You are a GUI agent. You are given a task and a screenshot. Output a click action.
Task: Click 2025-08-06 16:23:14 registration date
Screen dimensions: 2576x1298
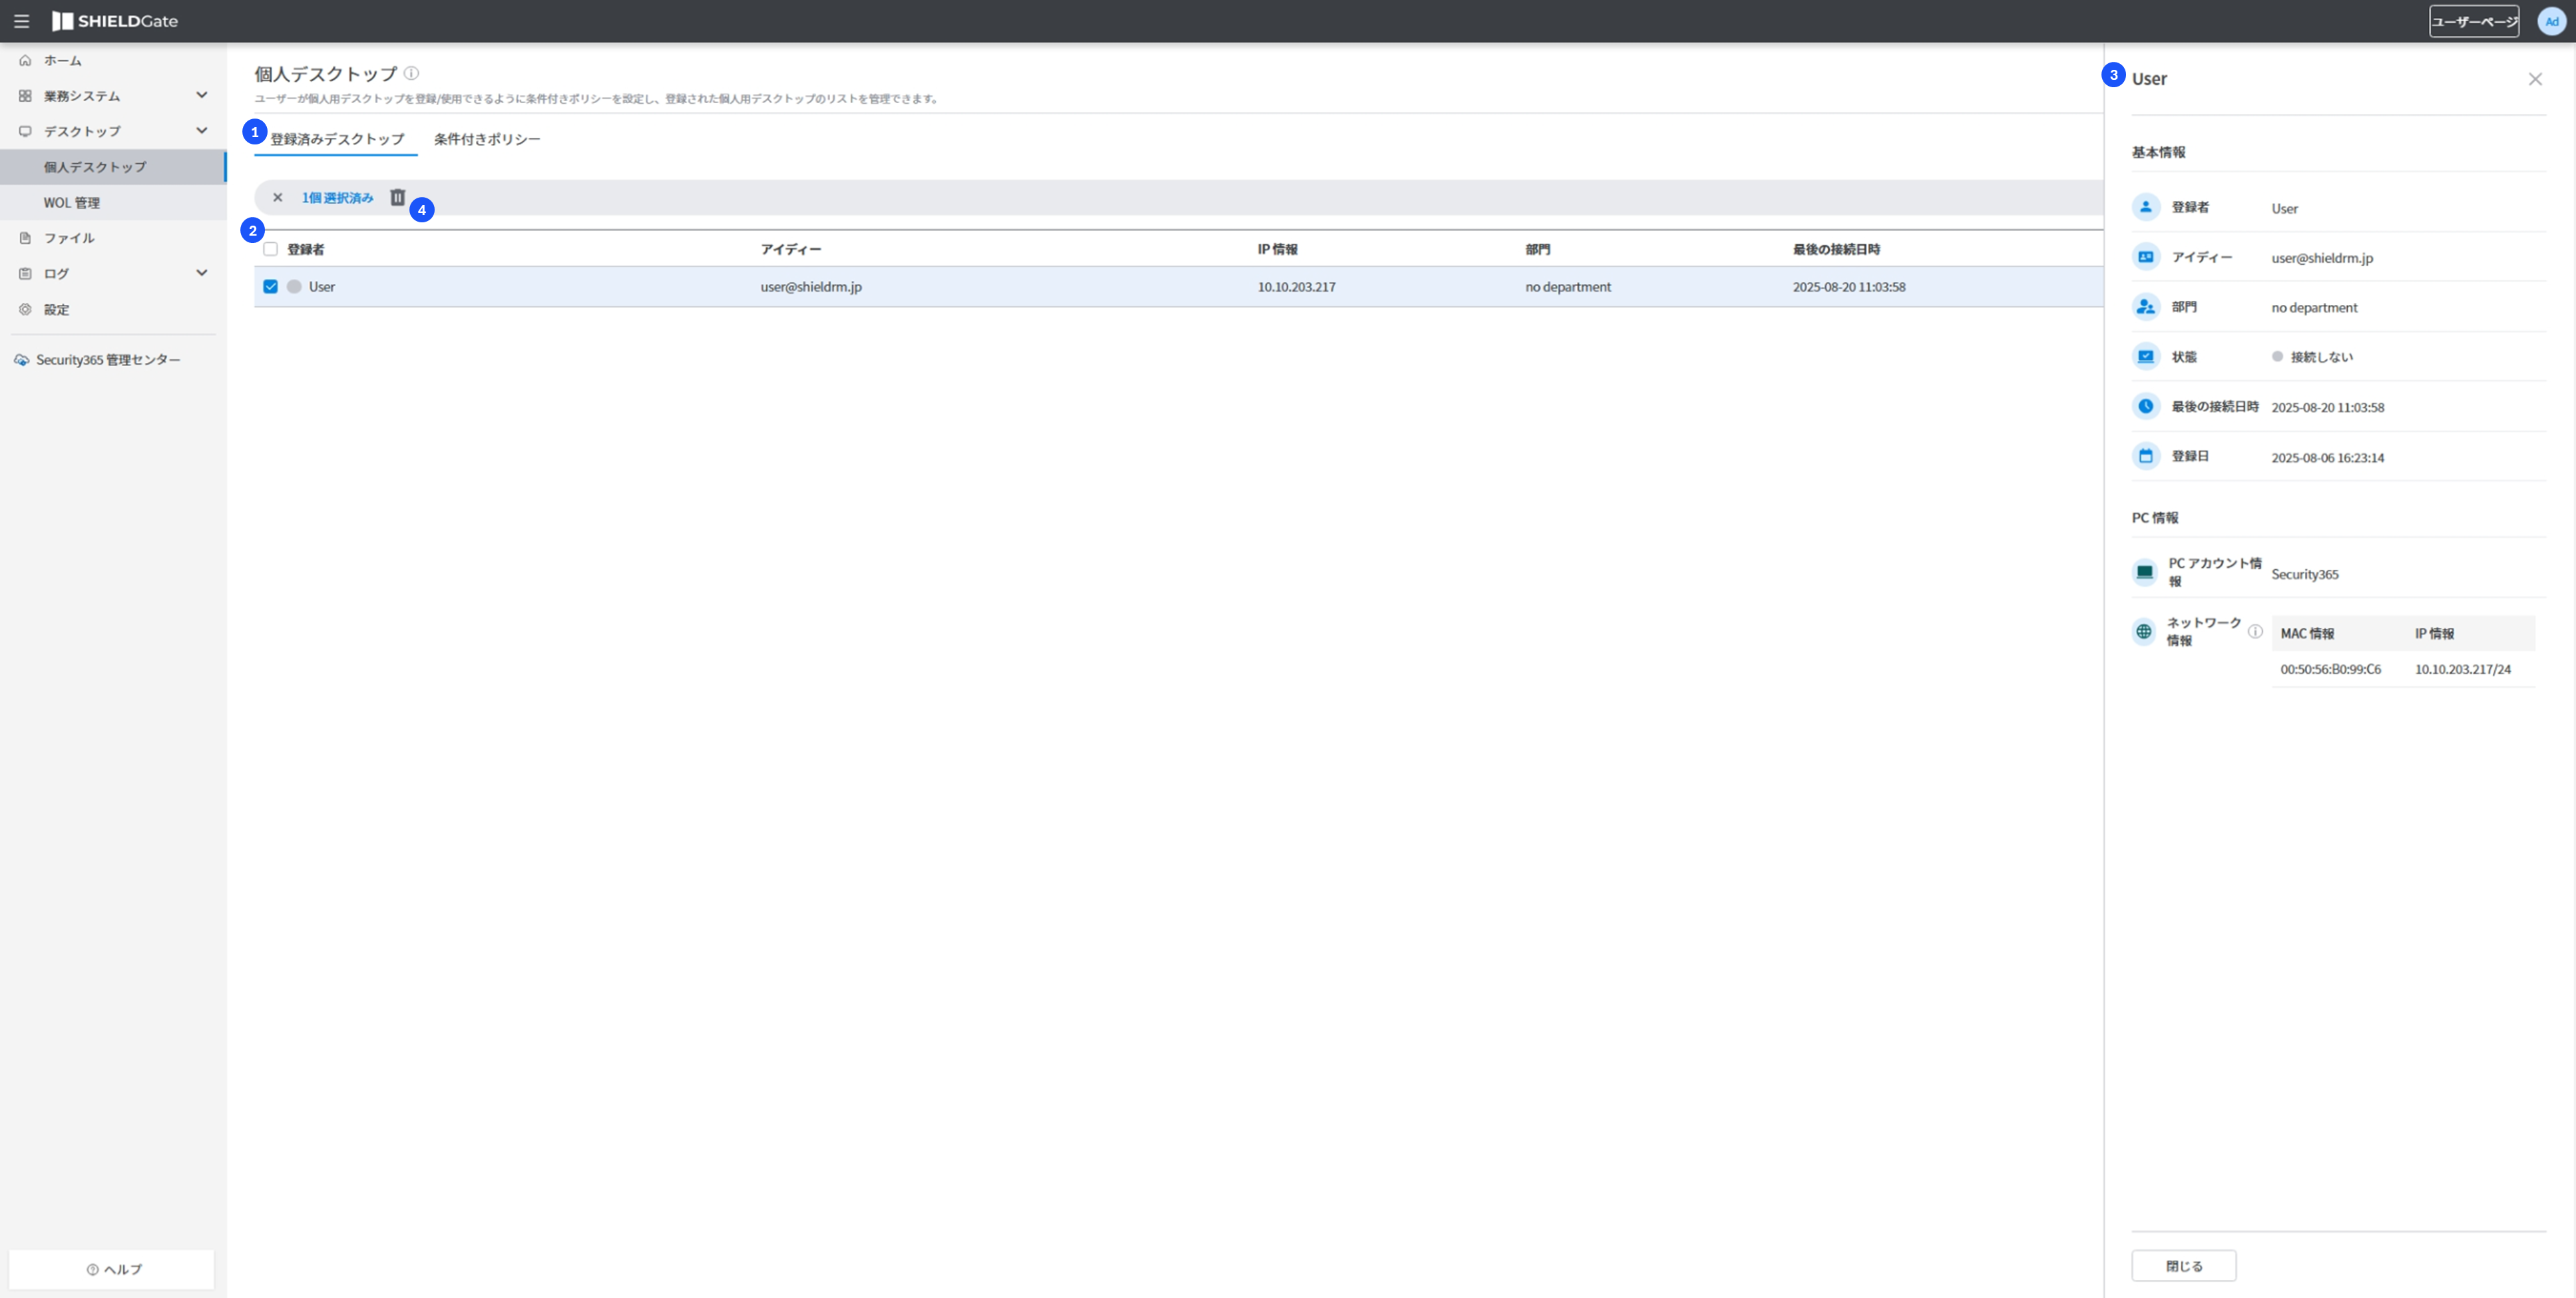click(x=2327, y=458)
